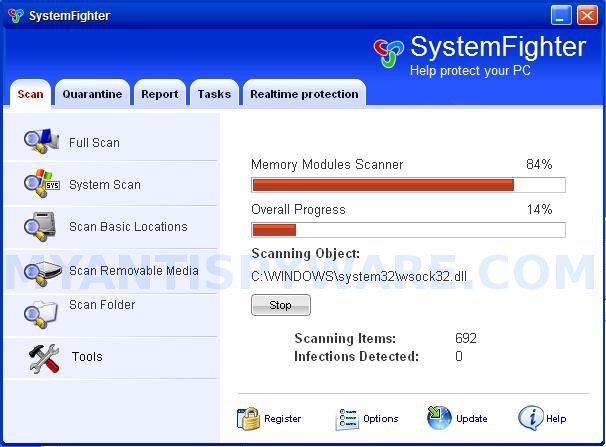Close the SystemFighter window

point(587,16)
